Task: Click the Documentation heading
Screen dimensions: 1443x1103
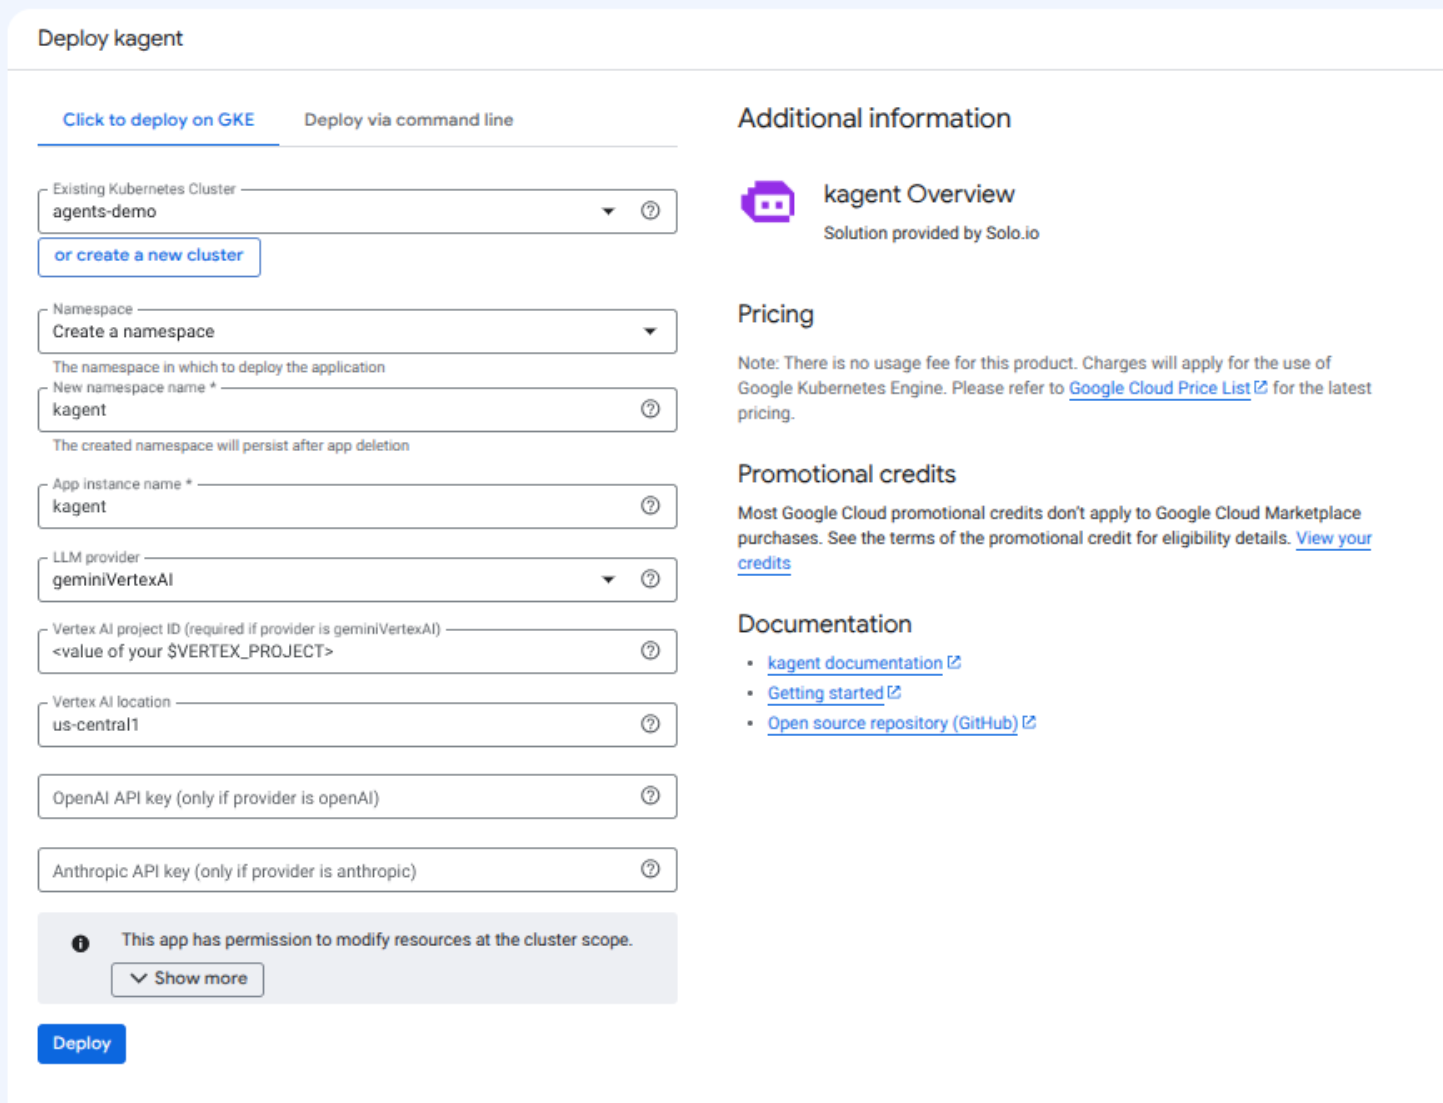Action: click(x=825, y=624)
